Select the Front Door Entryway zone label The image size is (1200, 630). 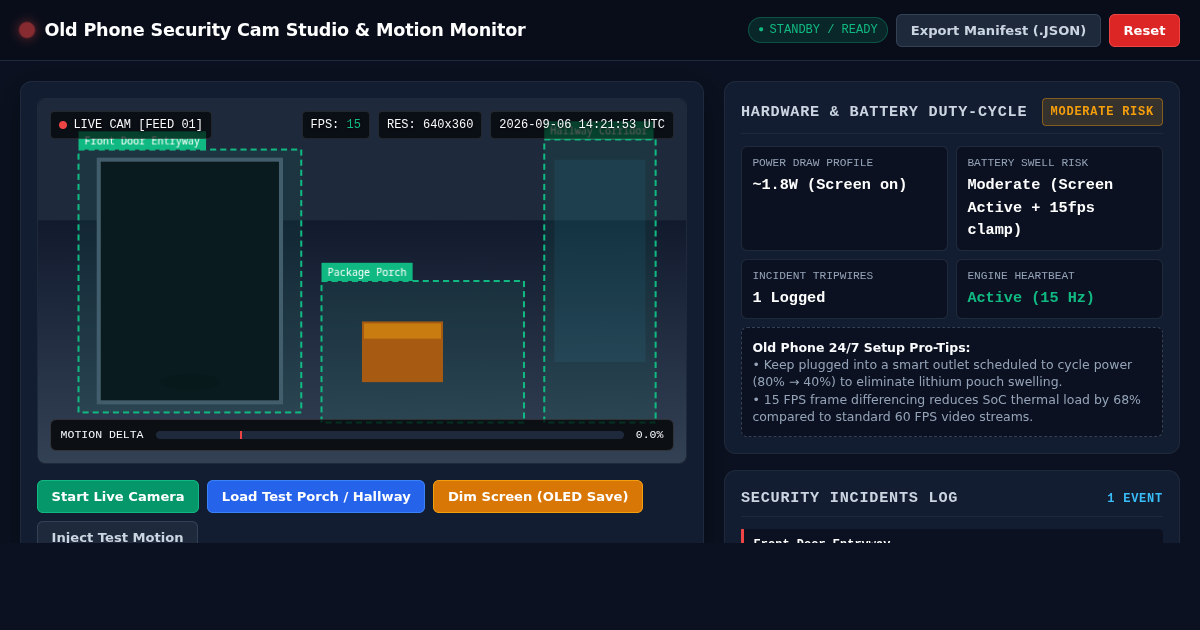[142, 142]
